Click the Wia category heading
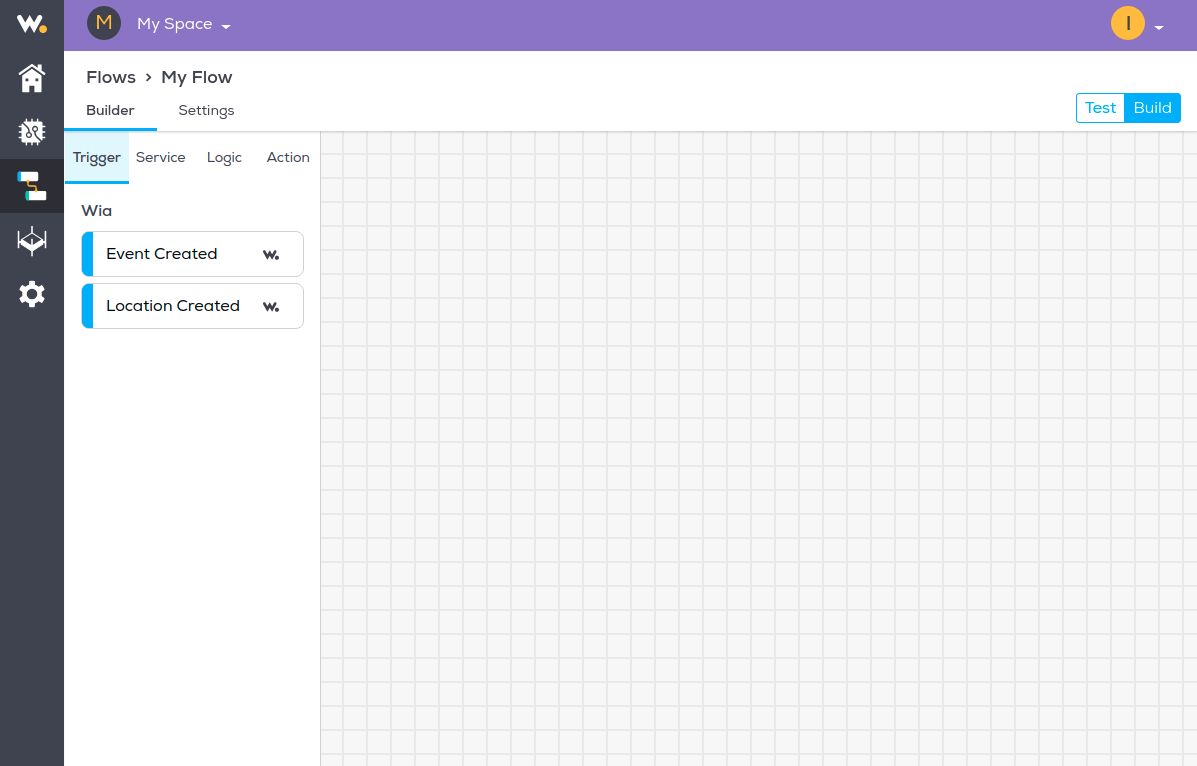Image resolution: width=1197 pixels, height=766 pixels. [97, 211]
